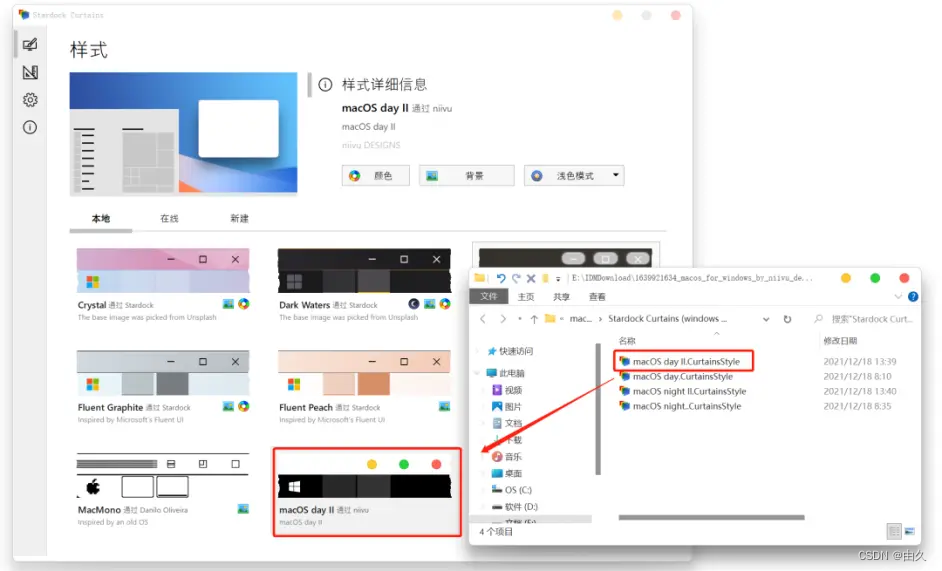
Task: Click Crystal's color wheel icon
Action: tap(243, 304)
